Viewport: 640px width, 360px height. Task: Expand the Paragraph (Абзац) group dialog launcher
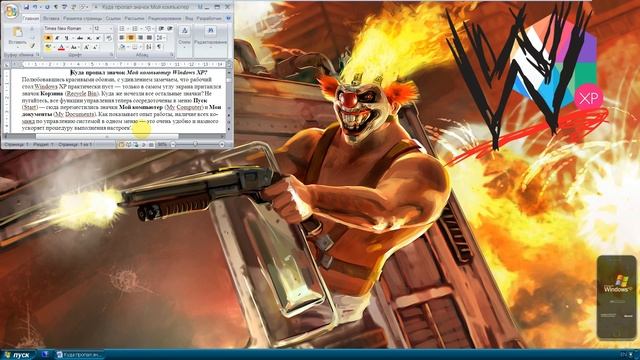[x=171, y=54]
